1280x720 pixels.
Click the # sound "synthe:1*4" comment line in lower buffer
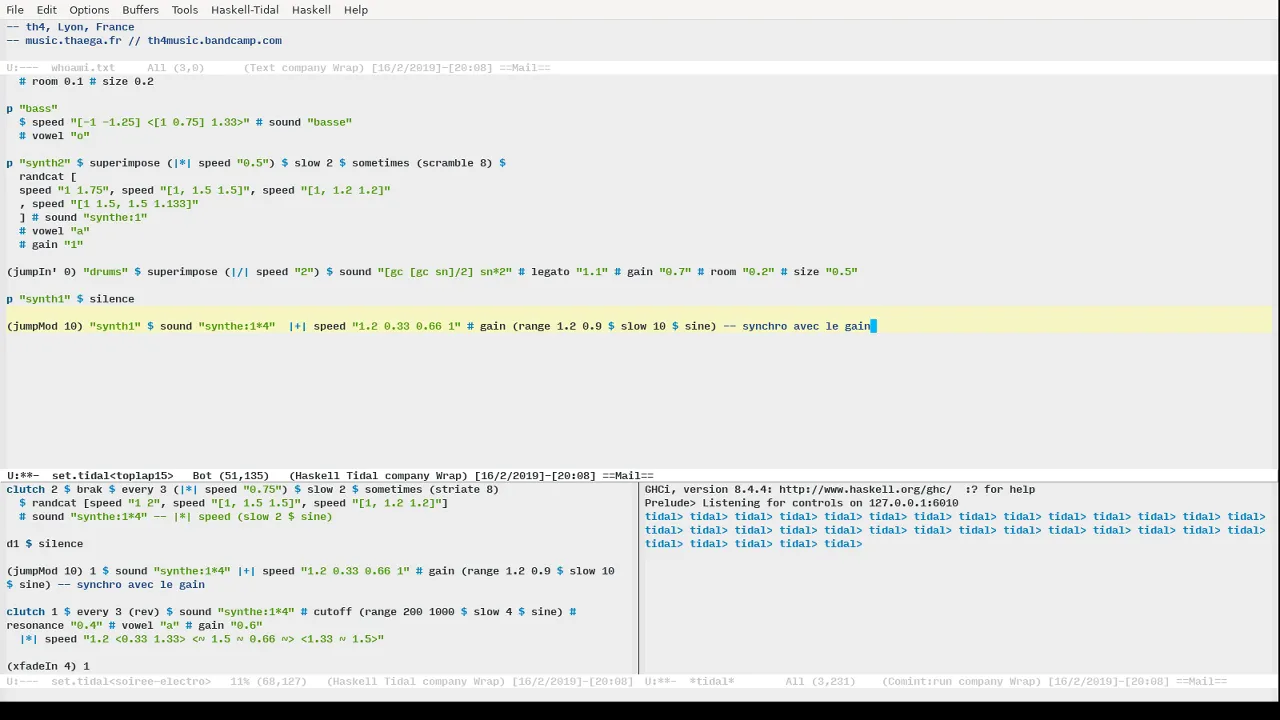pyautogui.click(x=176, y=517)
